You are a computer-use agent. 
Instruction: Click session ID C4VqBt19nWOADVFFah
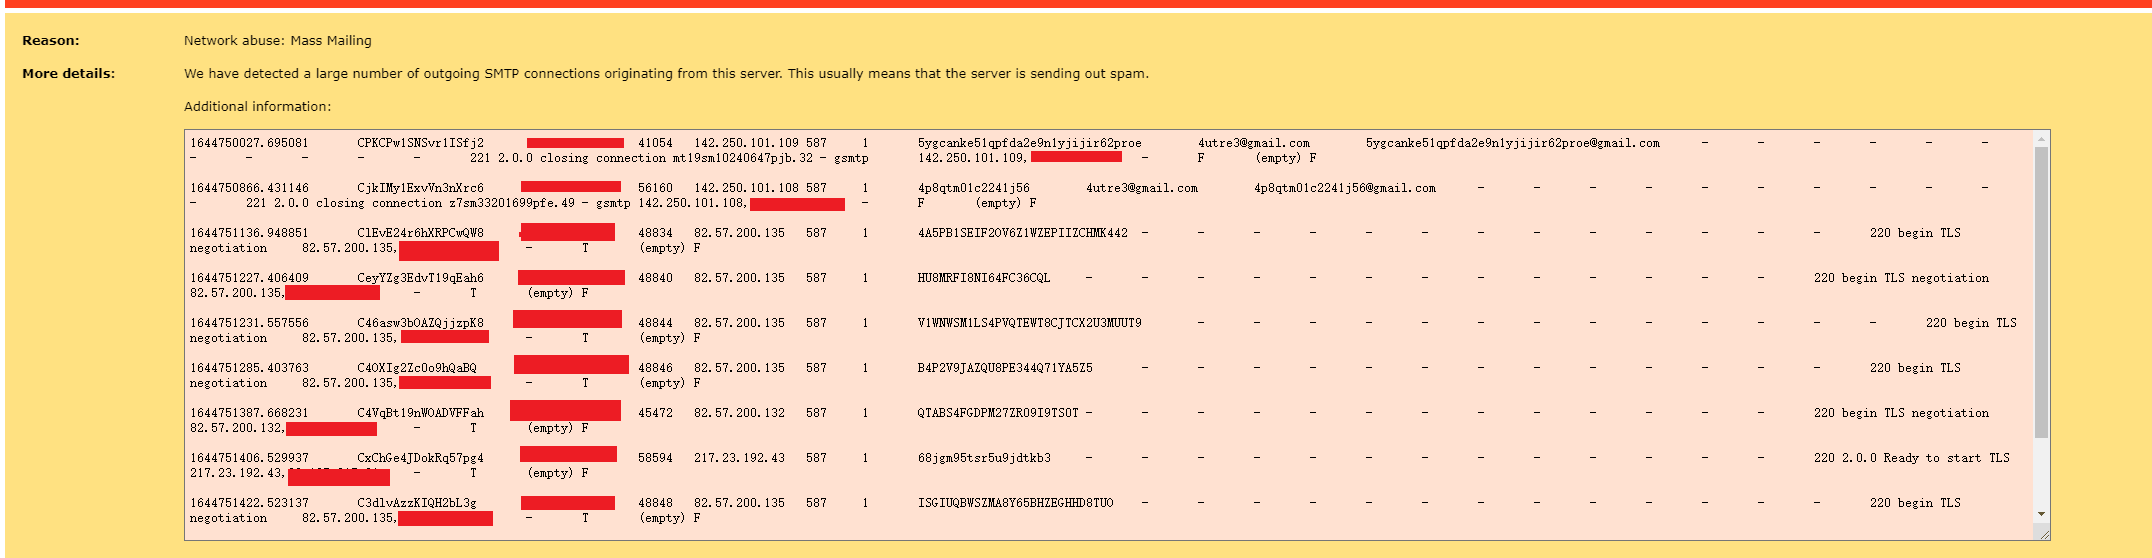point(420,413)
